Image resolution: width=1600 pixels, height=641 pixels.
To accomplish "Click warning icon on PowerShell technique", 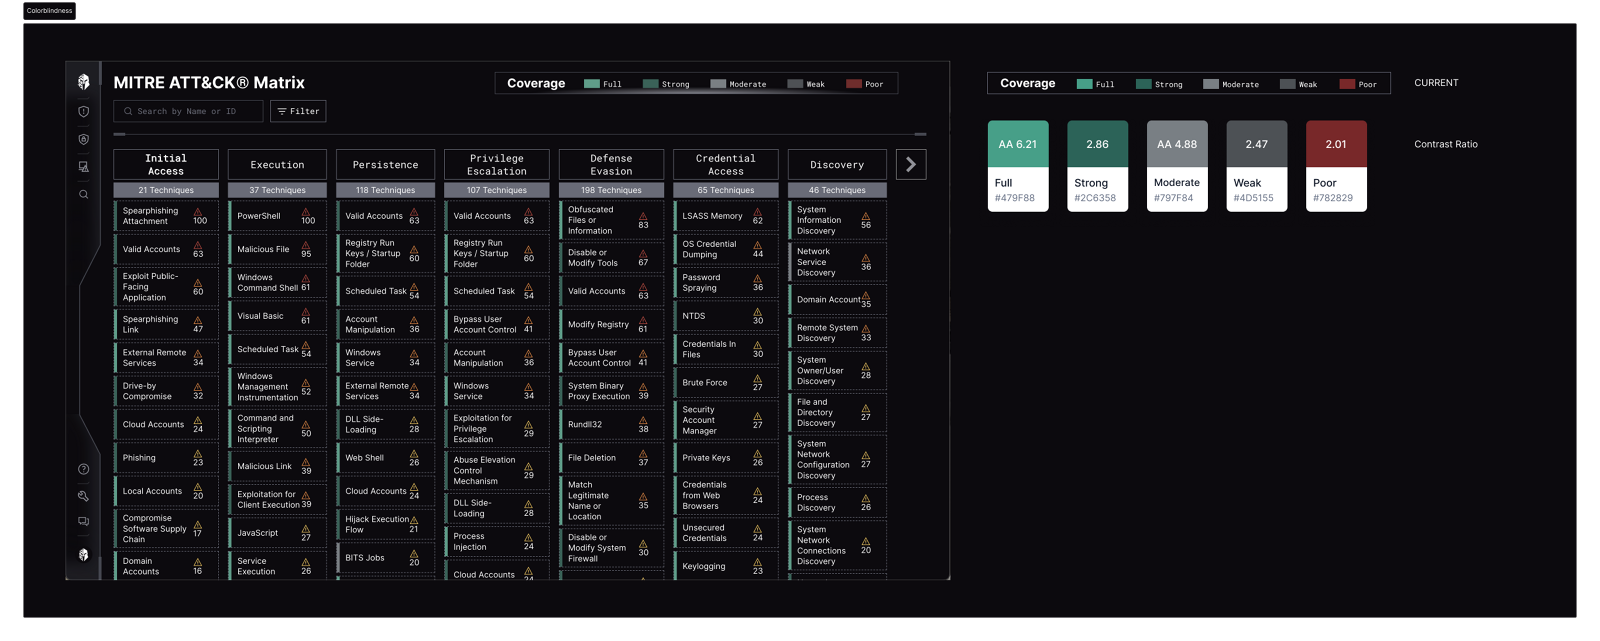I will click(306, 211).
